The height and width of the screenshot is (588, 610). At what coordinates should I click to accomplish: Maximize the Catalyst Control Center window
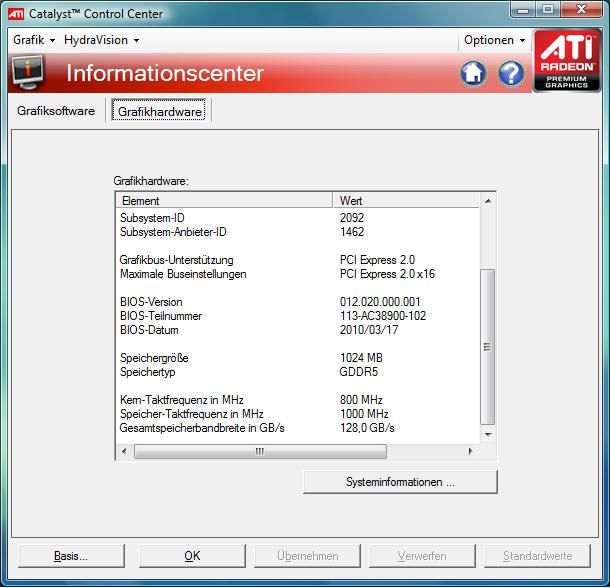548,9
